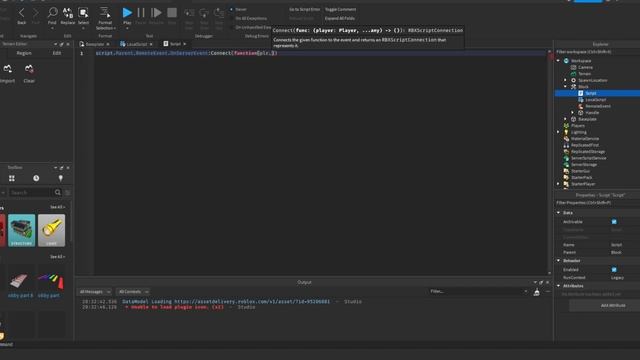
Task: Close the Baseplate tab
Action: [x=108, y=44]
